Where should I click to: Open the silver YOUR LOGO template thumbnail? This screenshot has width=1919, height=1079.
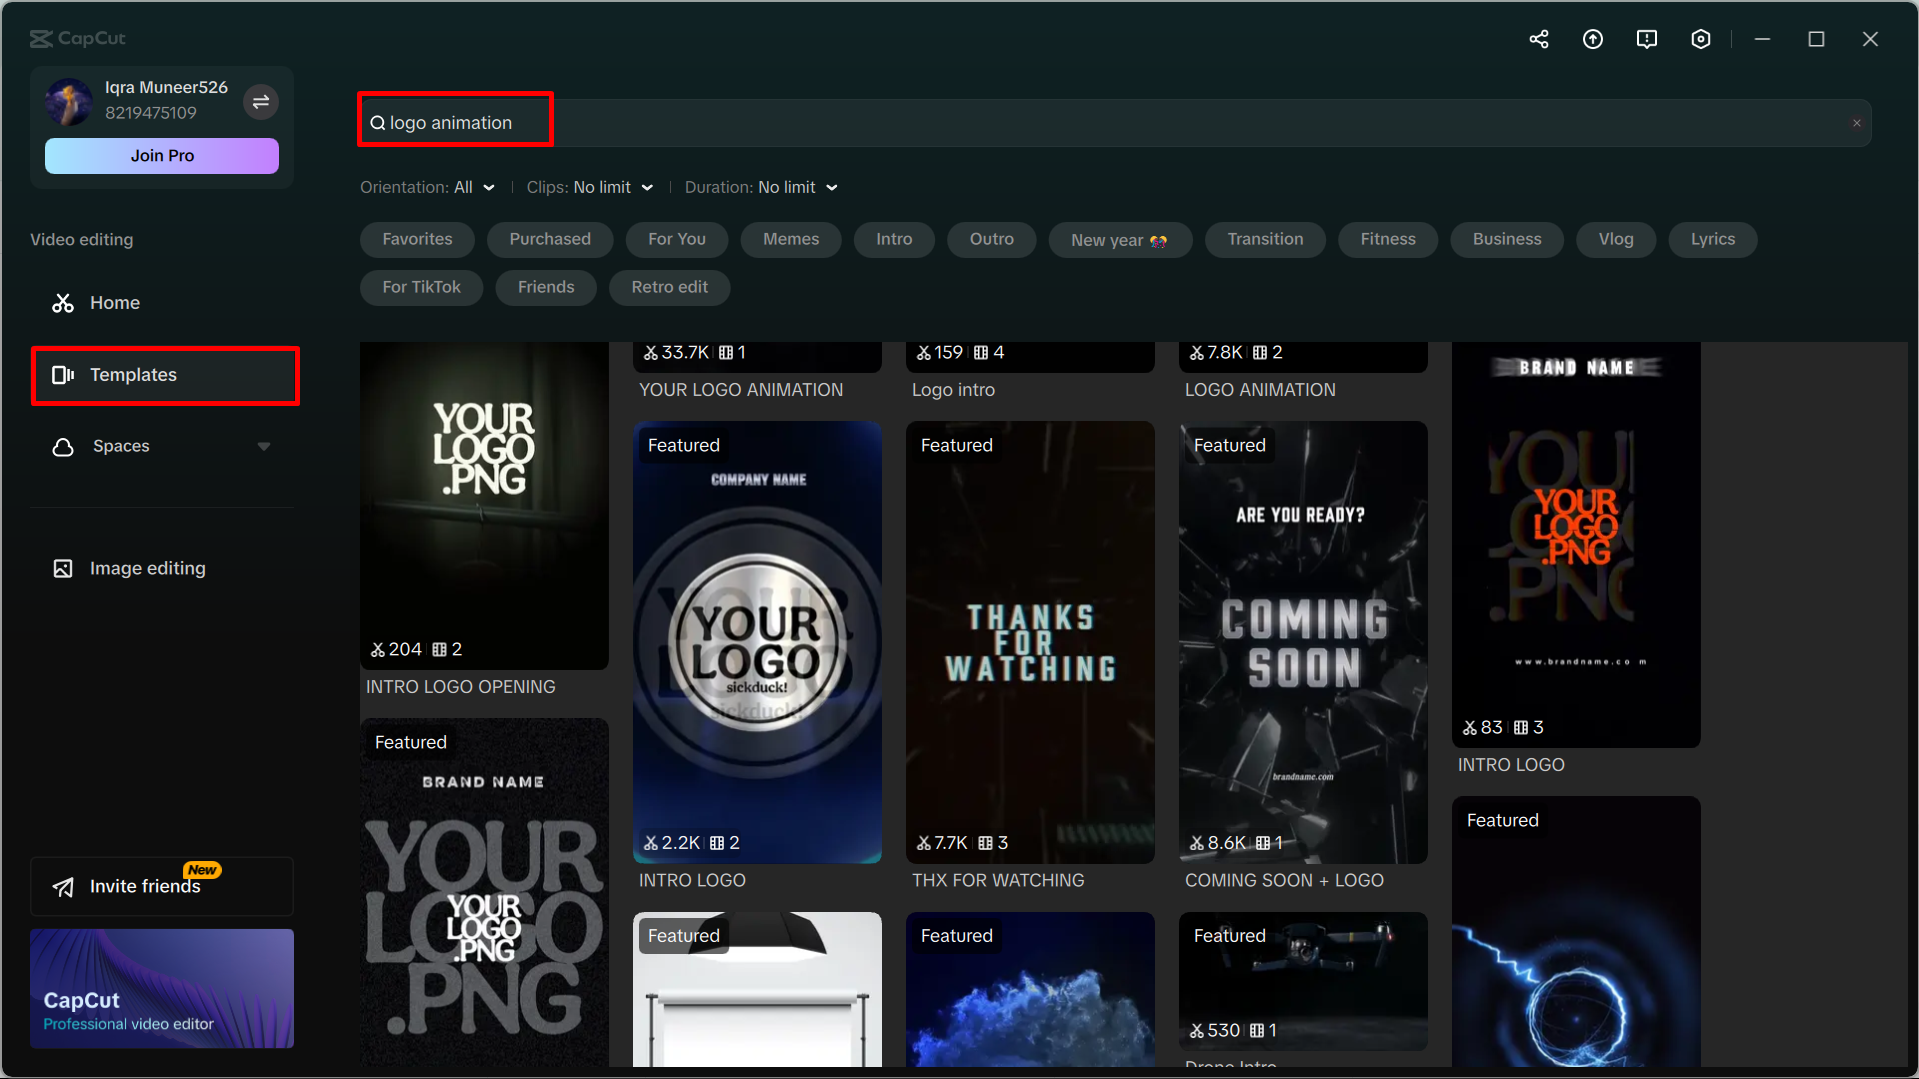click(757, 642)
